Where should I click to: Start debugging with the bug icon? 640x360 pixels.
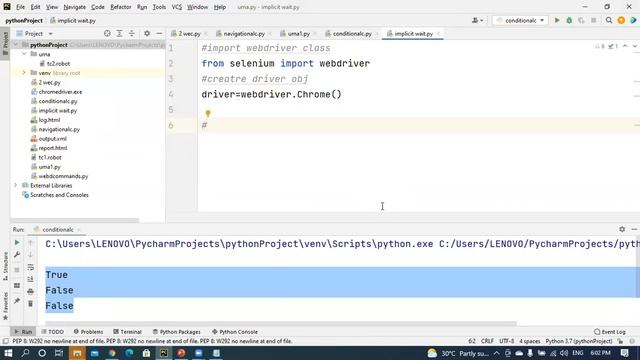coord(569,20)
